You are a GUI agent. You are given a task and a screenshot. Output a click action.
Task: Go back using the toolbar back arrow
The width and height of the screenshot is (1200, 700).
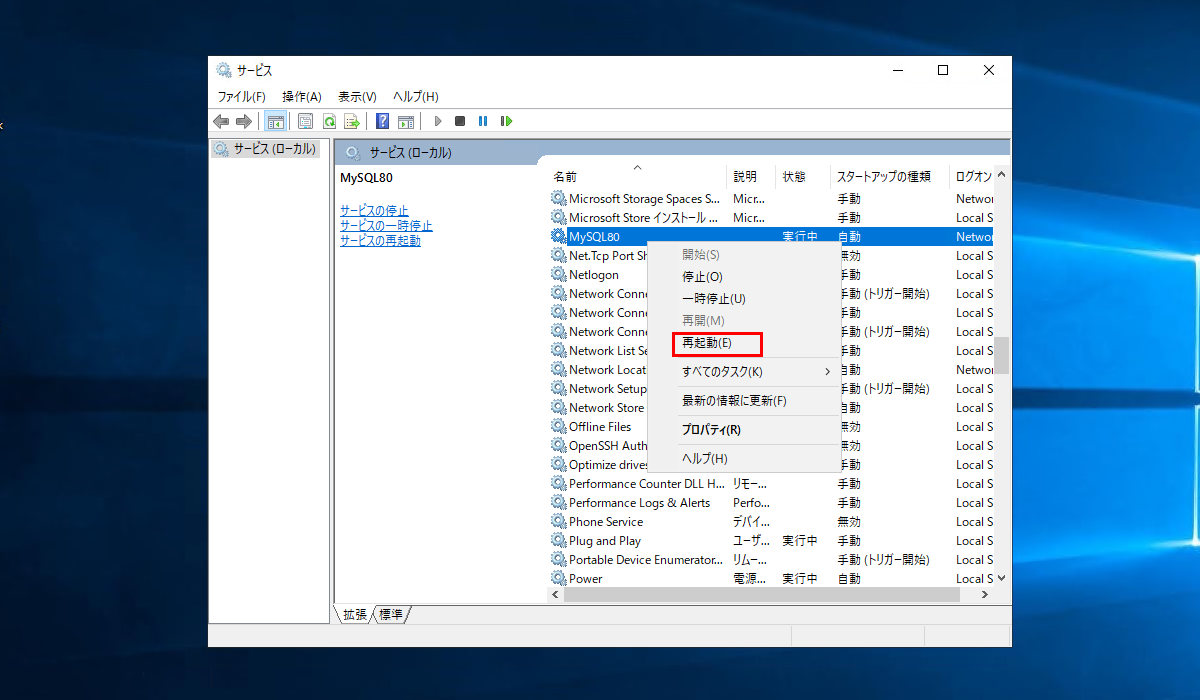click(221, 121)
